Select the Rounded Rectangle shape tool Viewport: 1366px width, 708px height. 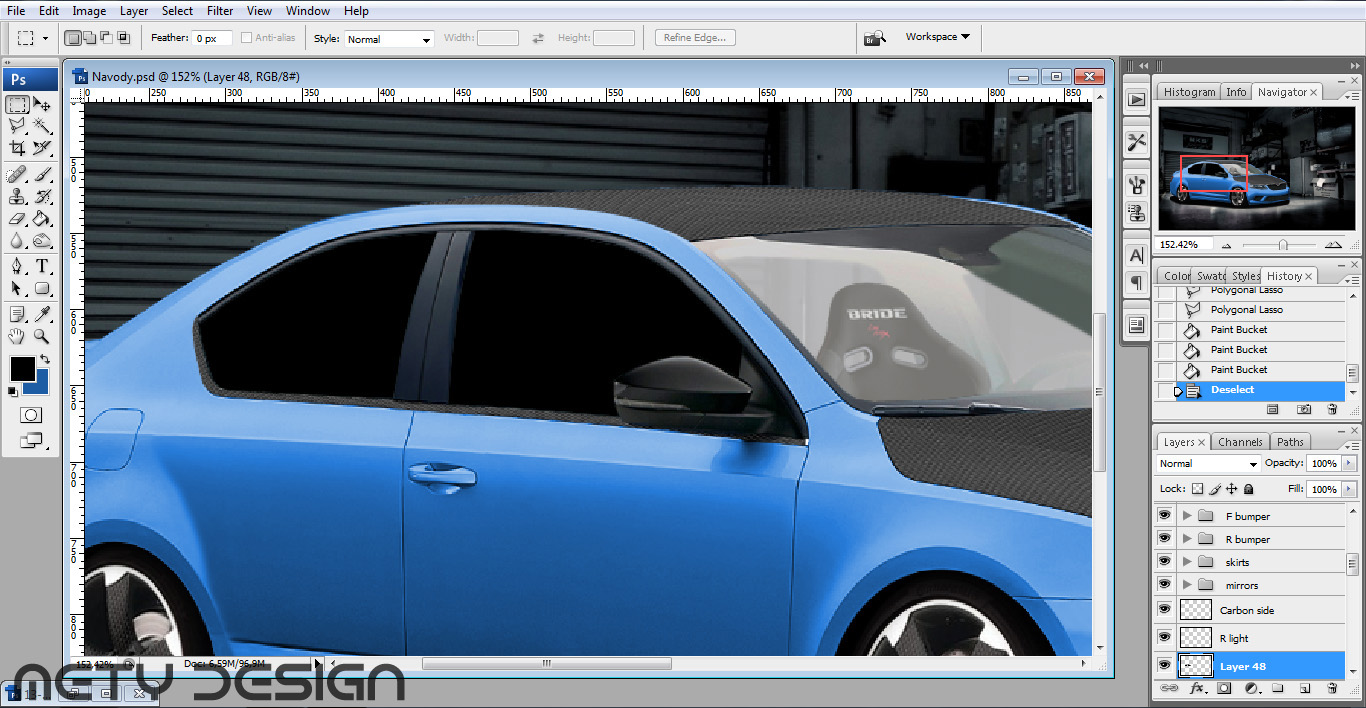point(42,289)
